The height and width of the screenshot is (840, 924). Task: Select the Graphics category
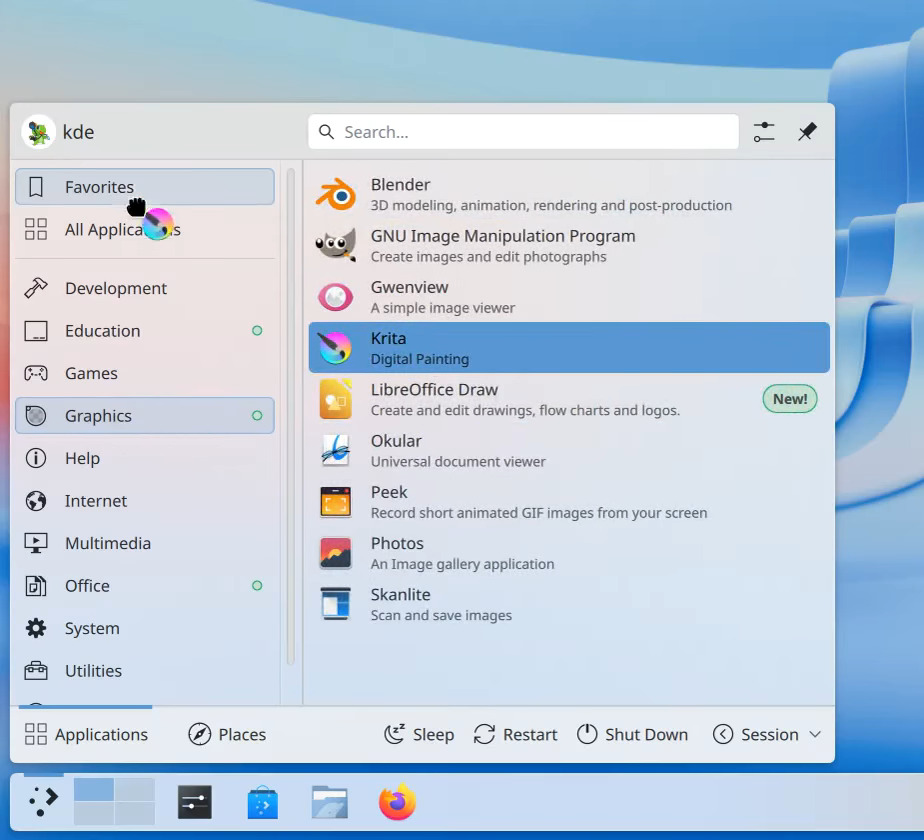pos(145,416)
